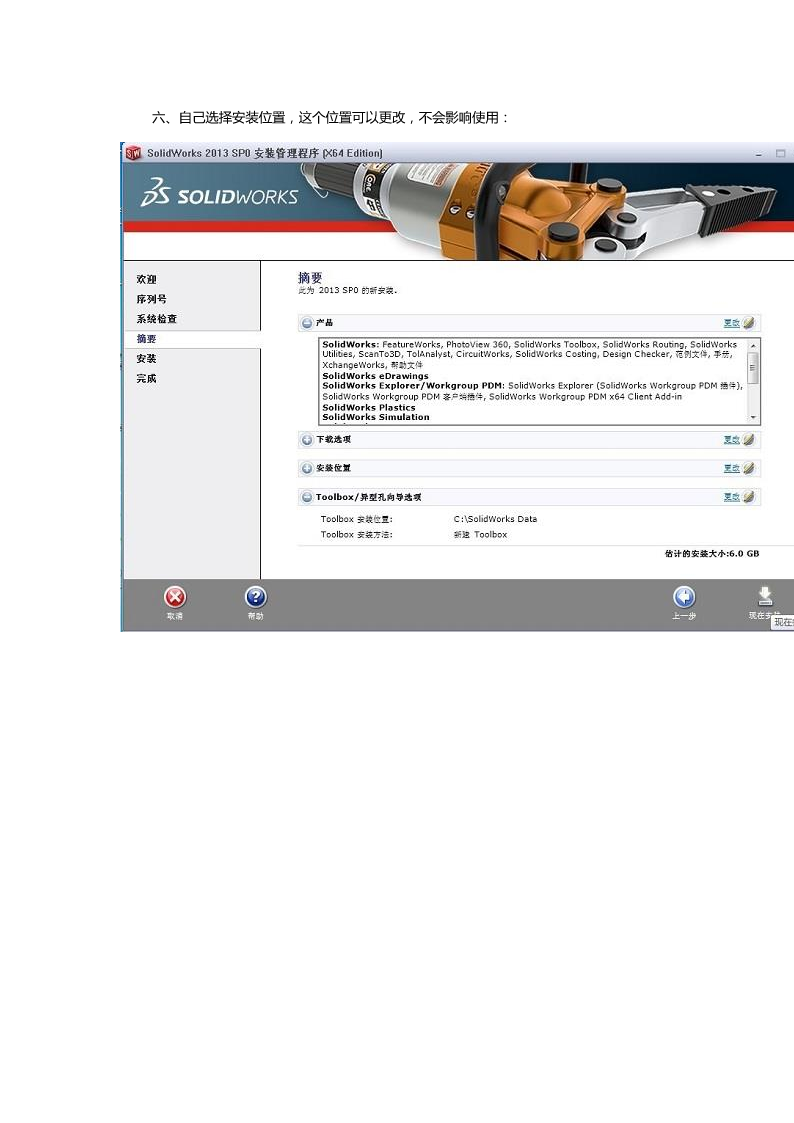Click 更改 link for 下载选项
The height and width of the screenshot is (1123, 794).
click(x=732, y=440)
